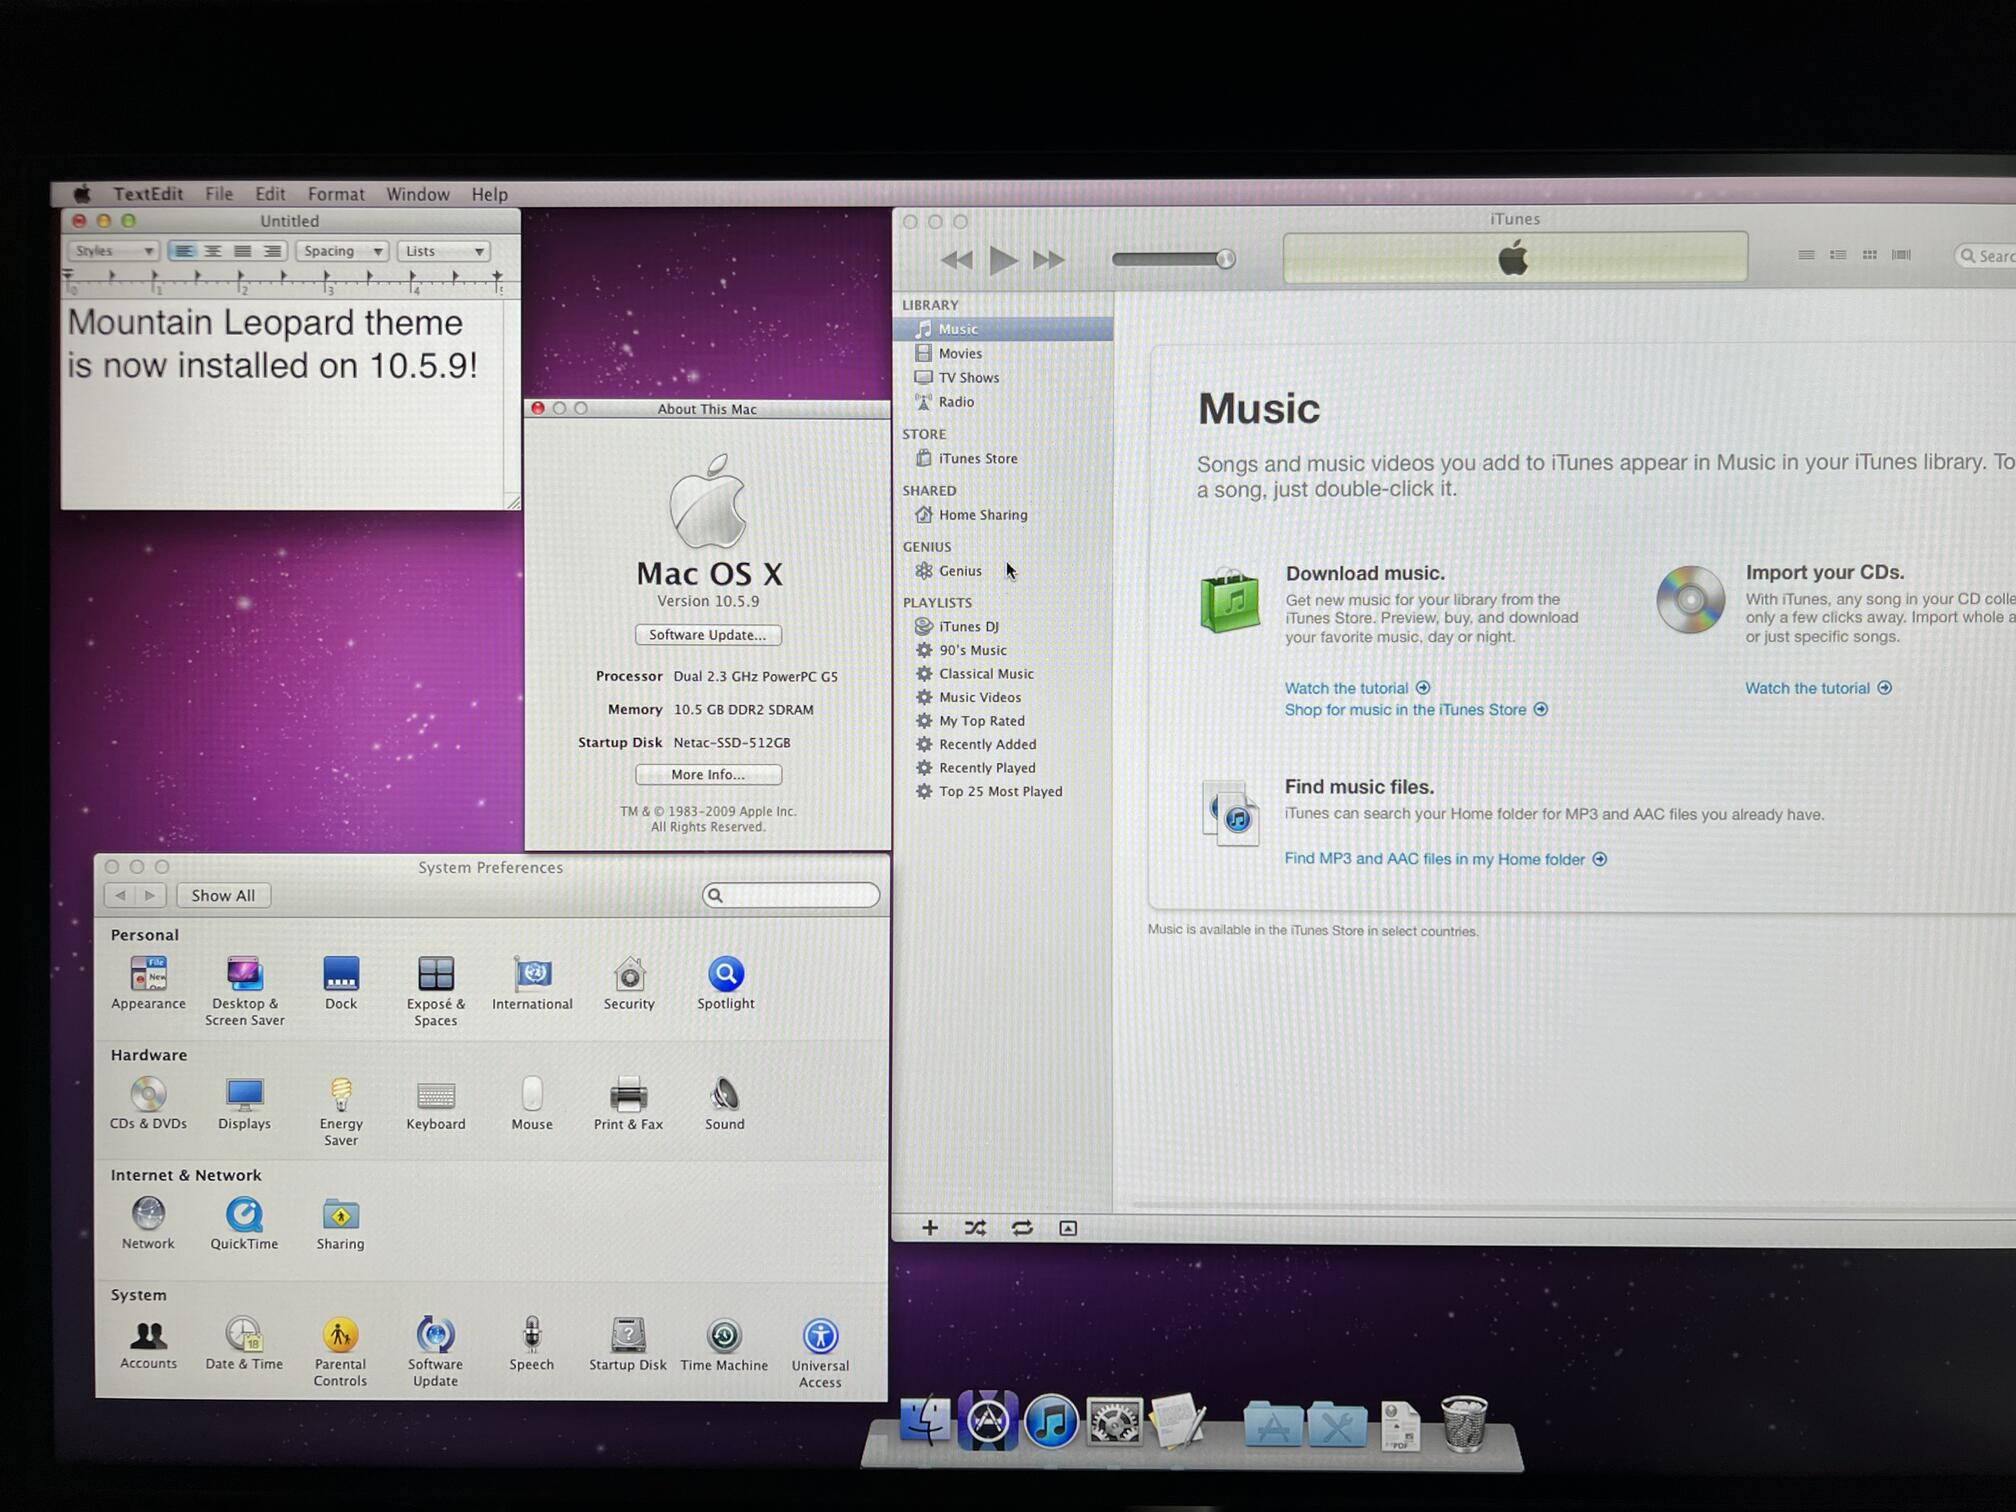This screenshot has width=2016, height=1512.
Task: Open the Mouse preference pane
Action: 532,1104
